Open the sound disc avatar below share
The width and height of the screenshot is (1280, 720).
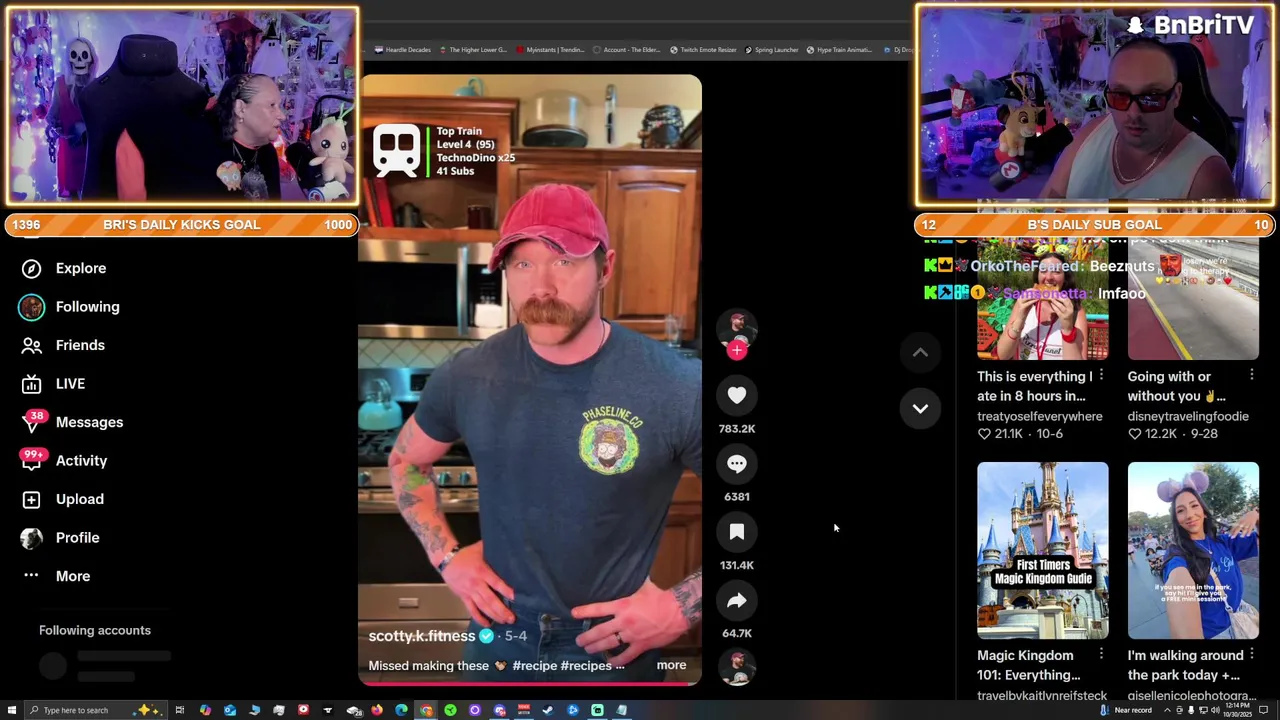pyautogui.click(x=737, y=667)
